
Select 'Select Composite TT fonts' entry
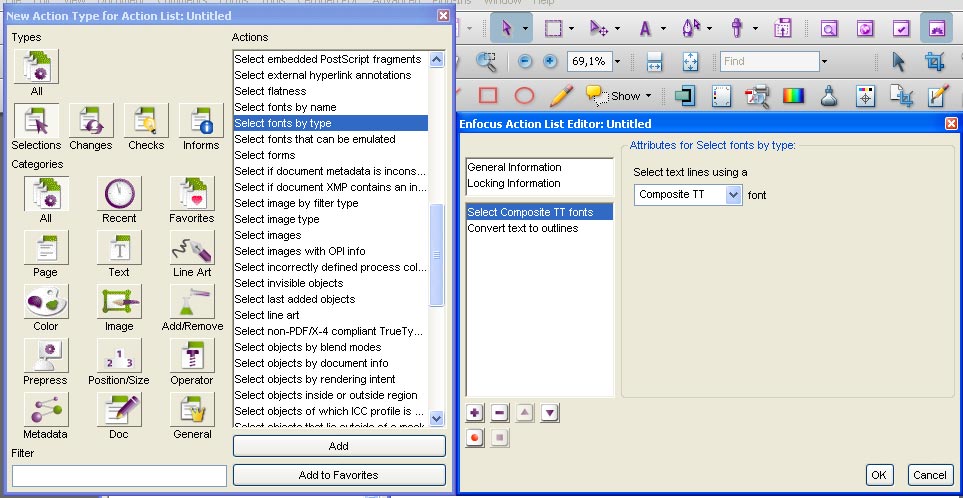point(540,212)
